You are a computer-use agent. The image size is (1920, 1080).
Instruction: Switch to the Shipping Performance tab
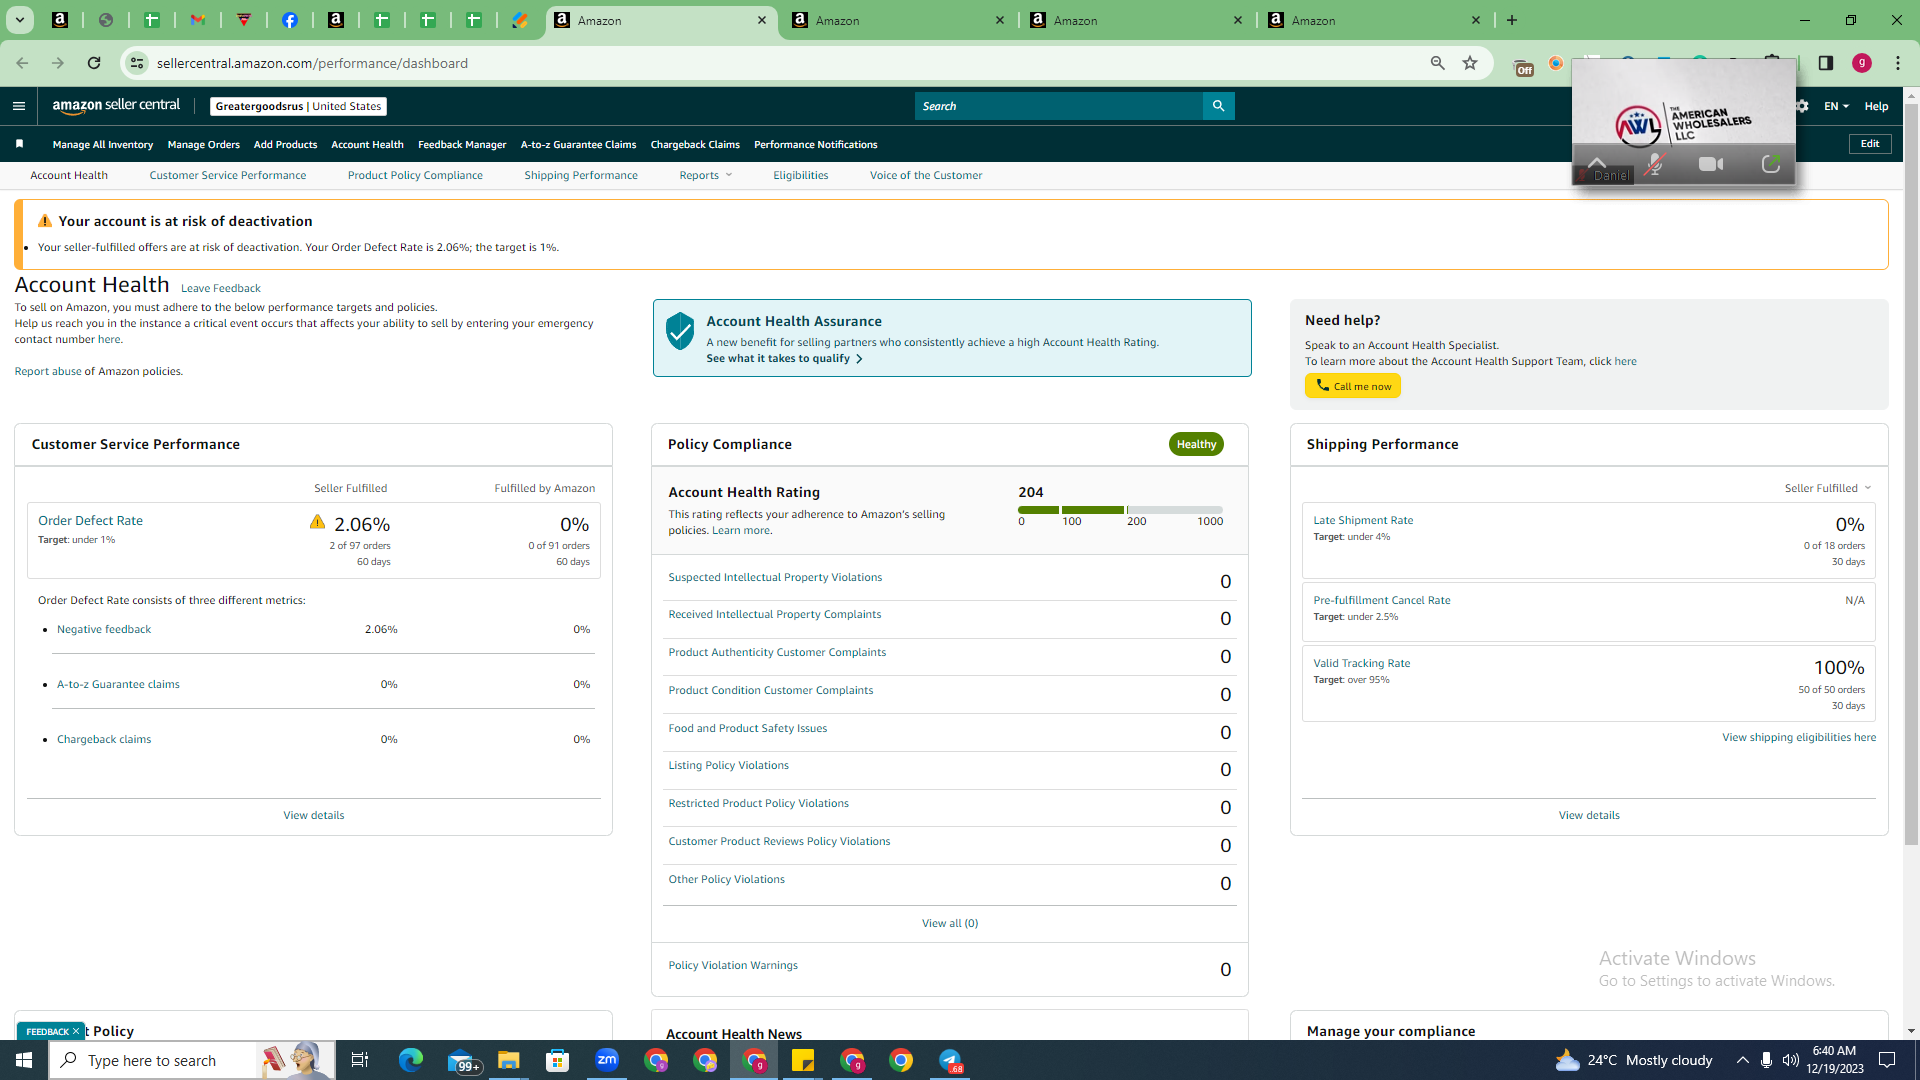pos(581,175)
